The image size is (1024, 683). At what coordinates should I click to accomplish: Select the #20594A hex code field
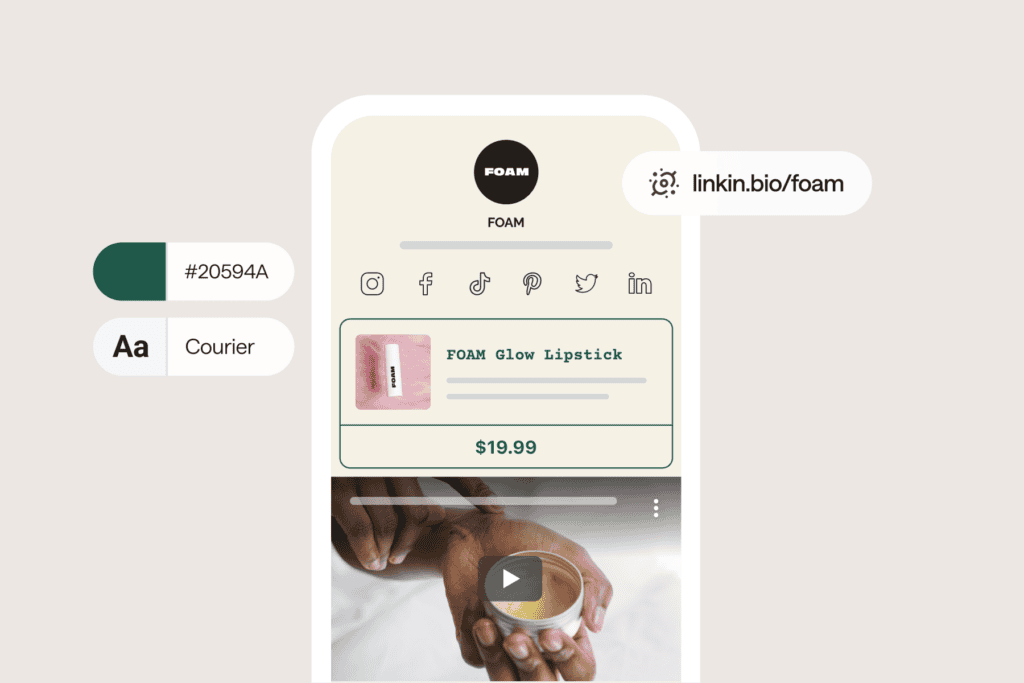pos(227,272)
